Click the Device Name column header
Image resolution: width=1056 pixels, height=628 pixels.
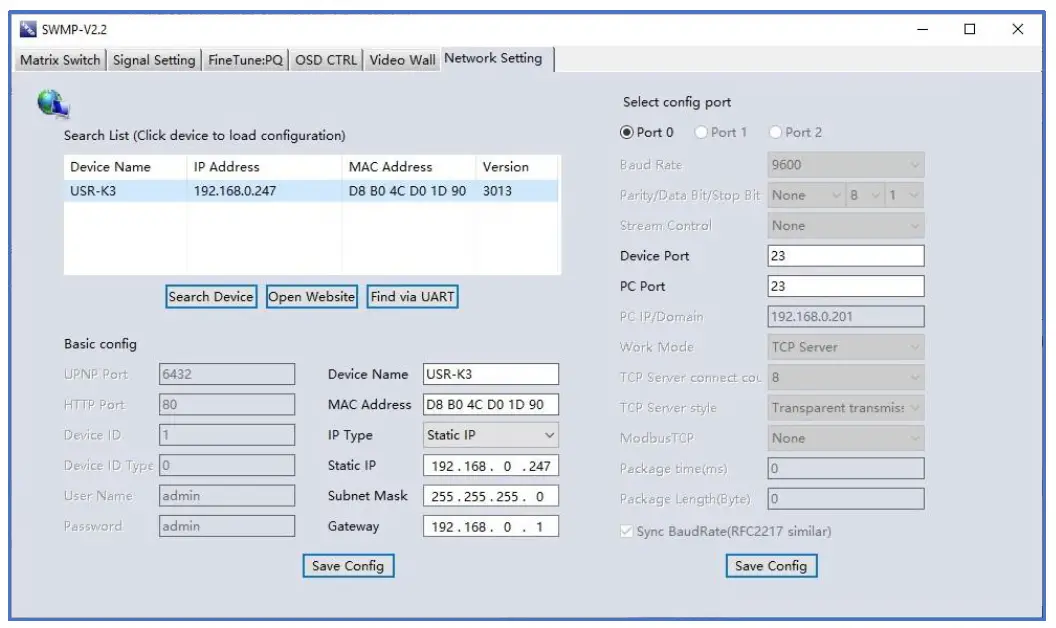[x=125, y=166]
